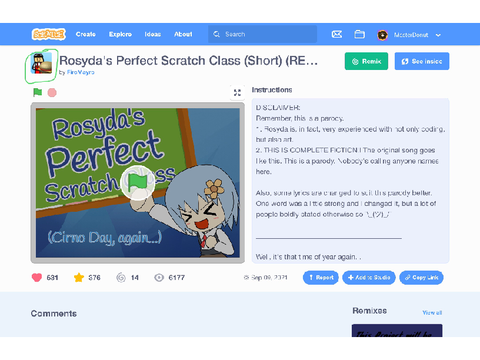Click the red stop button above stage
The image size is (480, 360).
click(52, 92)
